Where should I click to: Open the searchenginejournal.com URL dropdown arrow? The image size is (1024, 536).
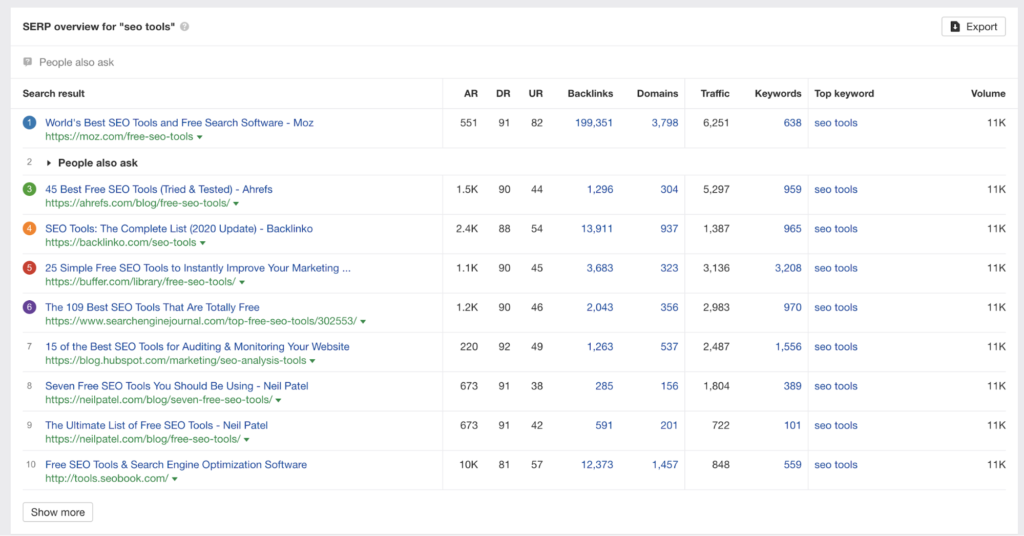[363, 322]
